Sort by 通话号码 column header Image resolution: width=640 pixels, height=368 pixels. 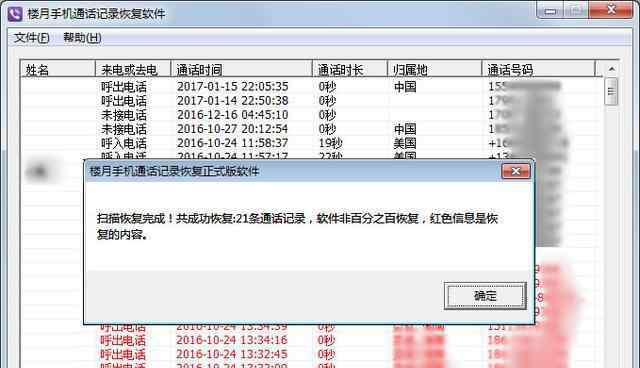click(x=538, y=70)
